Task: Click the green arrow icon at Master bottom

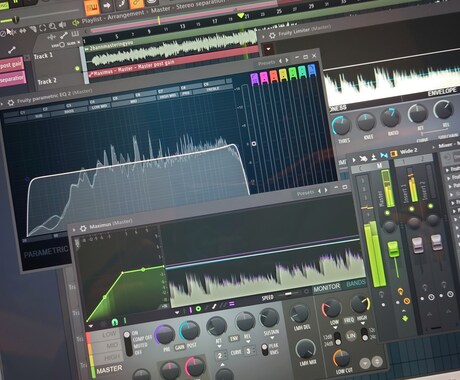Action: click(x=405, y=318)
